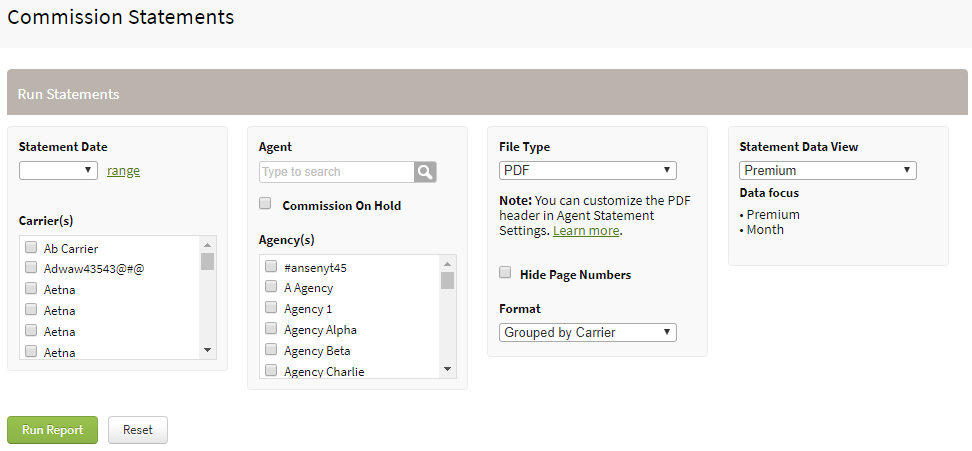Click the Carrier(s) list scrollbar thumb
The image size is (972, 451).
click(208, 261)
